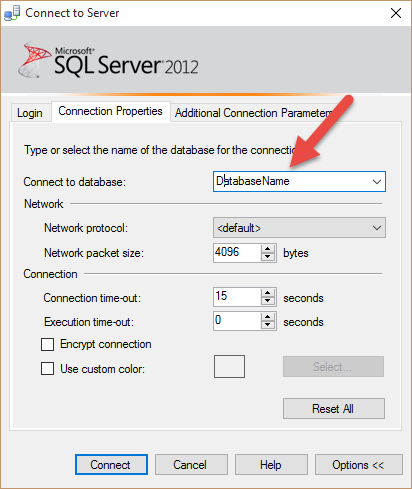
Task: Increase execution time-out with up arrow
Action: point(268,317)
